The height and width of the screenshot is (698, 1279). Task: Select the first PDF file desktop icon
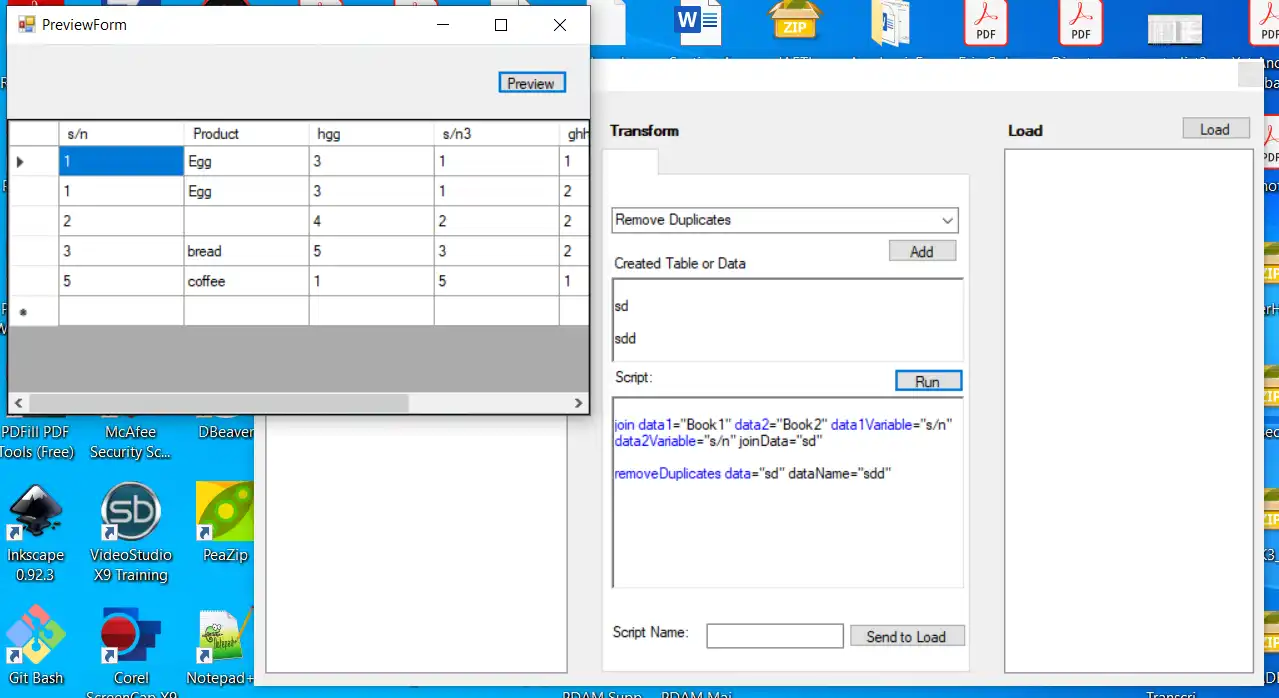coord(985,22)
